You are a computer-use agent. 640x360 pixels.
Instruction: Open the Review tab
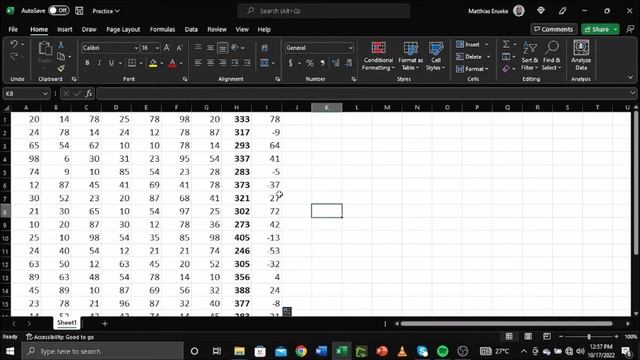coord(217,29)
